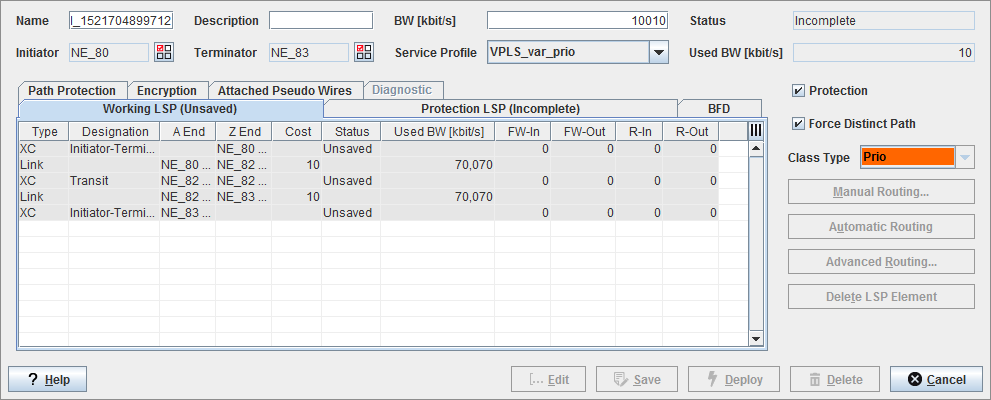Sort table by Cost column header
Image resolution: width=991 pixels, height=400 pixels.
click(298, 131)
